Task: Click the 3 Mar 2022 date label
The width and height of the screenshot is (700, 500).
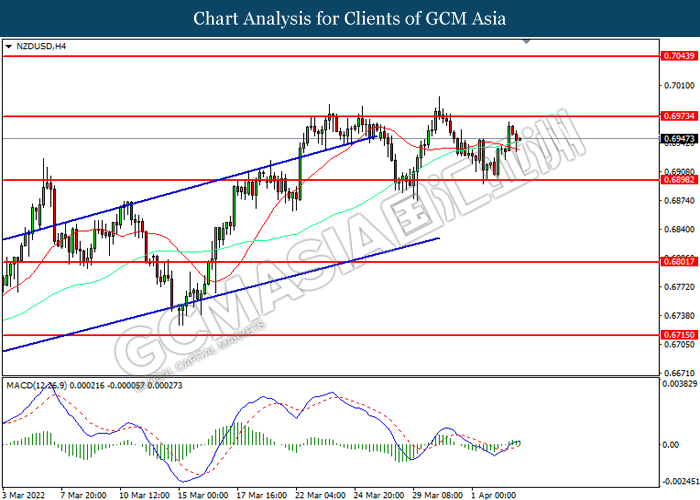Action: point(23,495)
